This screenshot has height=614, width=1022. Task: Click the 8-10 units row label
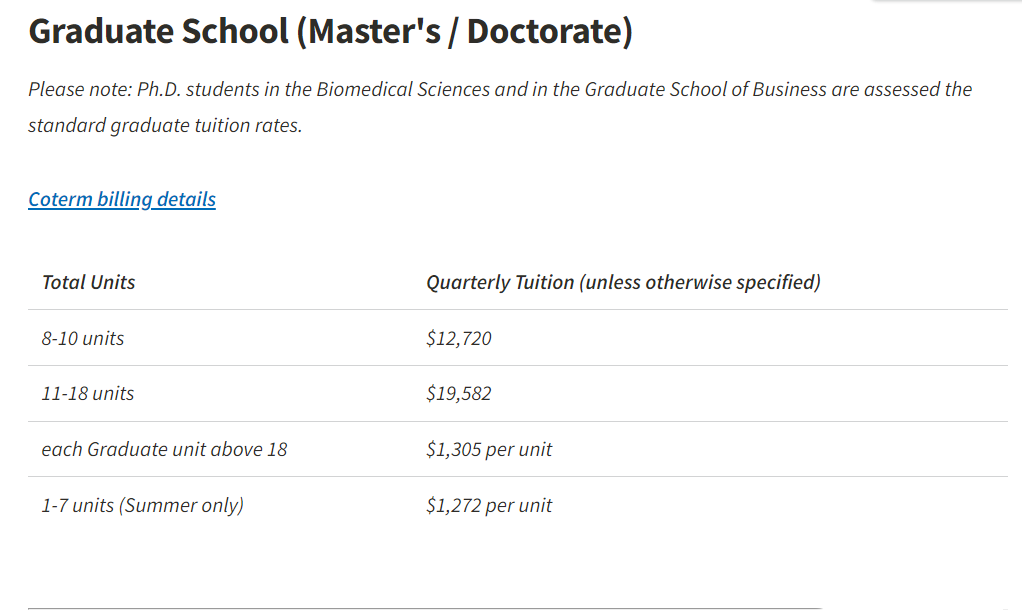pos(83,338)
